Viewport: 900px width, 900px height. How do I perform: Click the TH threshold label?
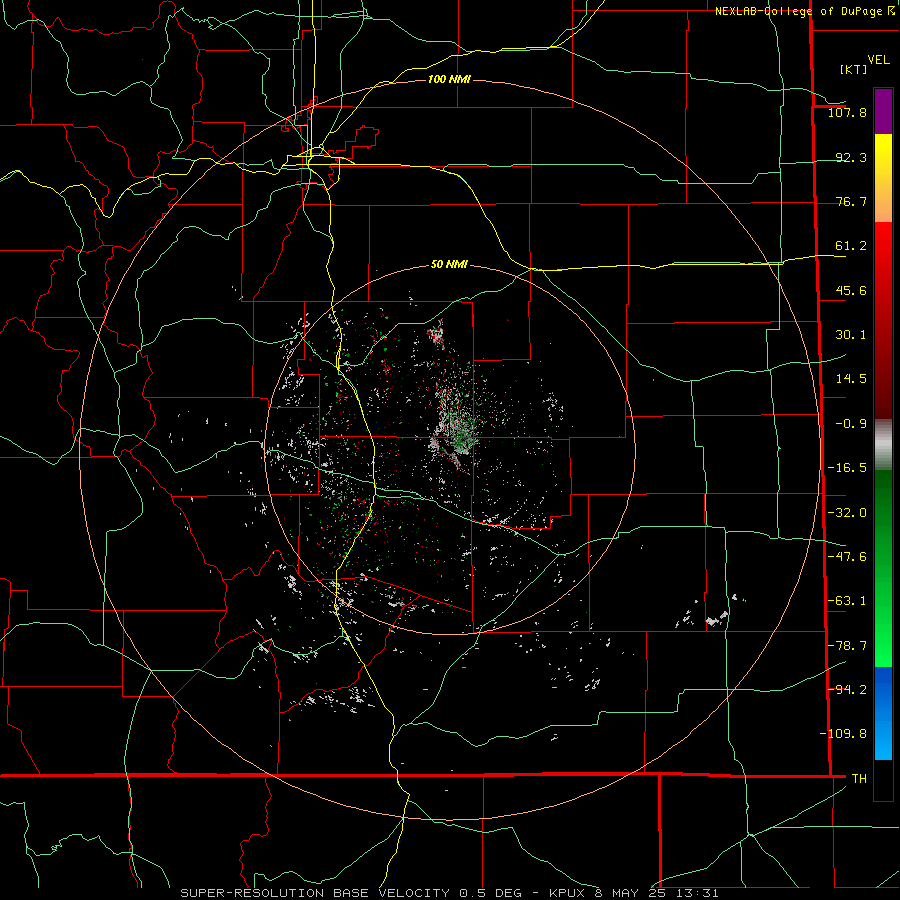coord(859,779)
